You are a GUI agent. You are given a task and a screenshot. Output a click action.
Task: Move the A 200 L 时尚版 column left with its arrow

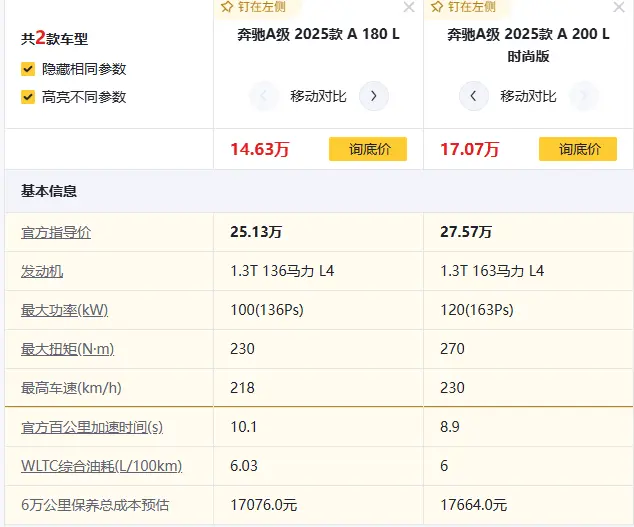(x=473, y=96)
